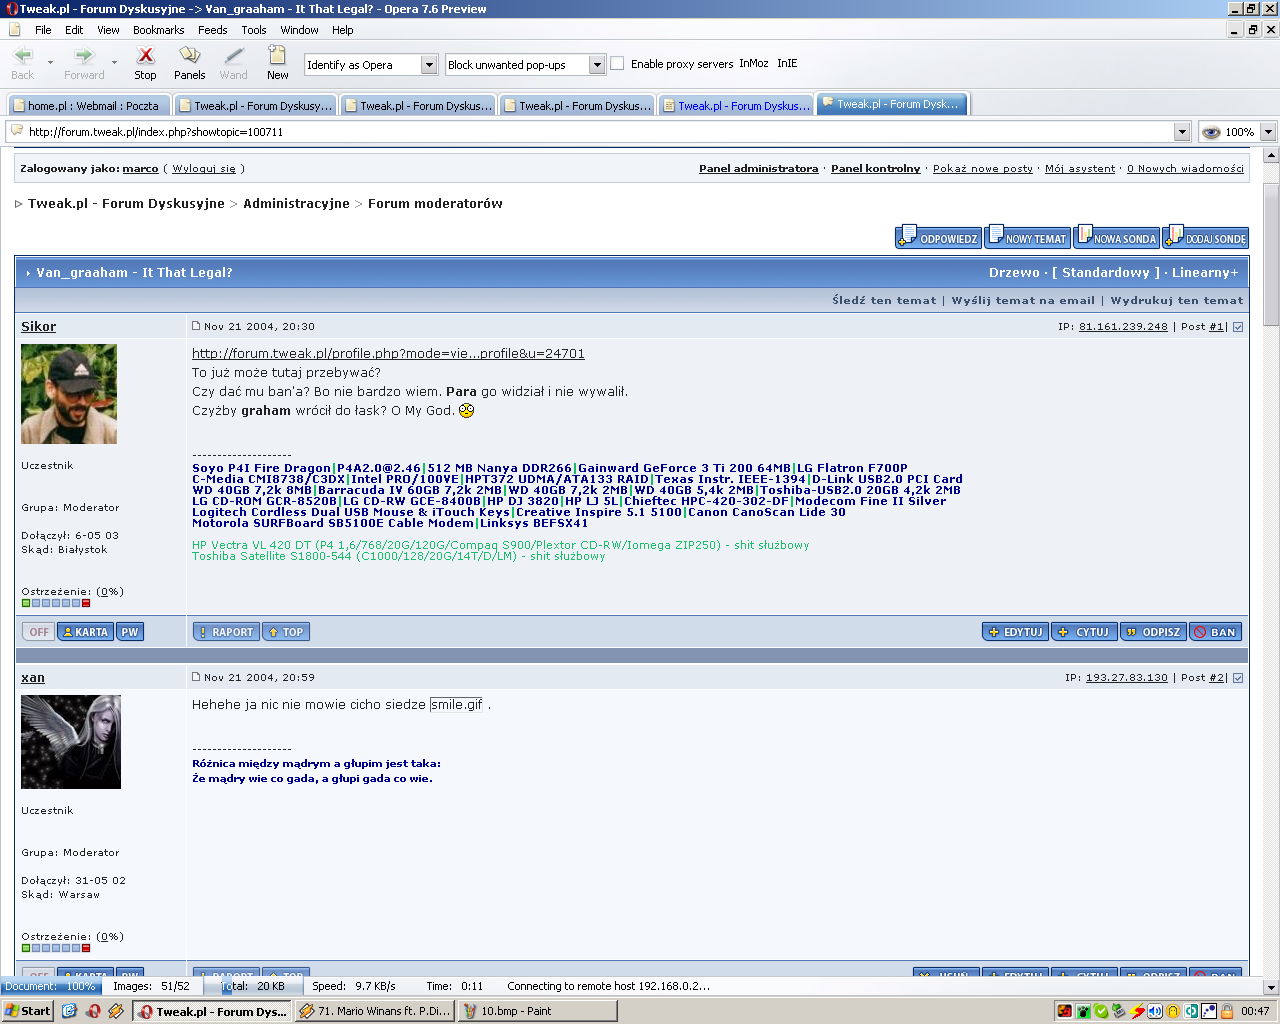Click the OFF status button in Sikor's post
Image resolution: width=1280 pixels, height=1024 pixels.
click(x=39, y=632)
